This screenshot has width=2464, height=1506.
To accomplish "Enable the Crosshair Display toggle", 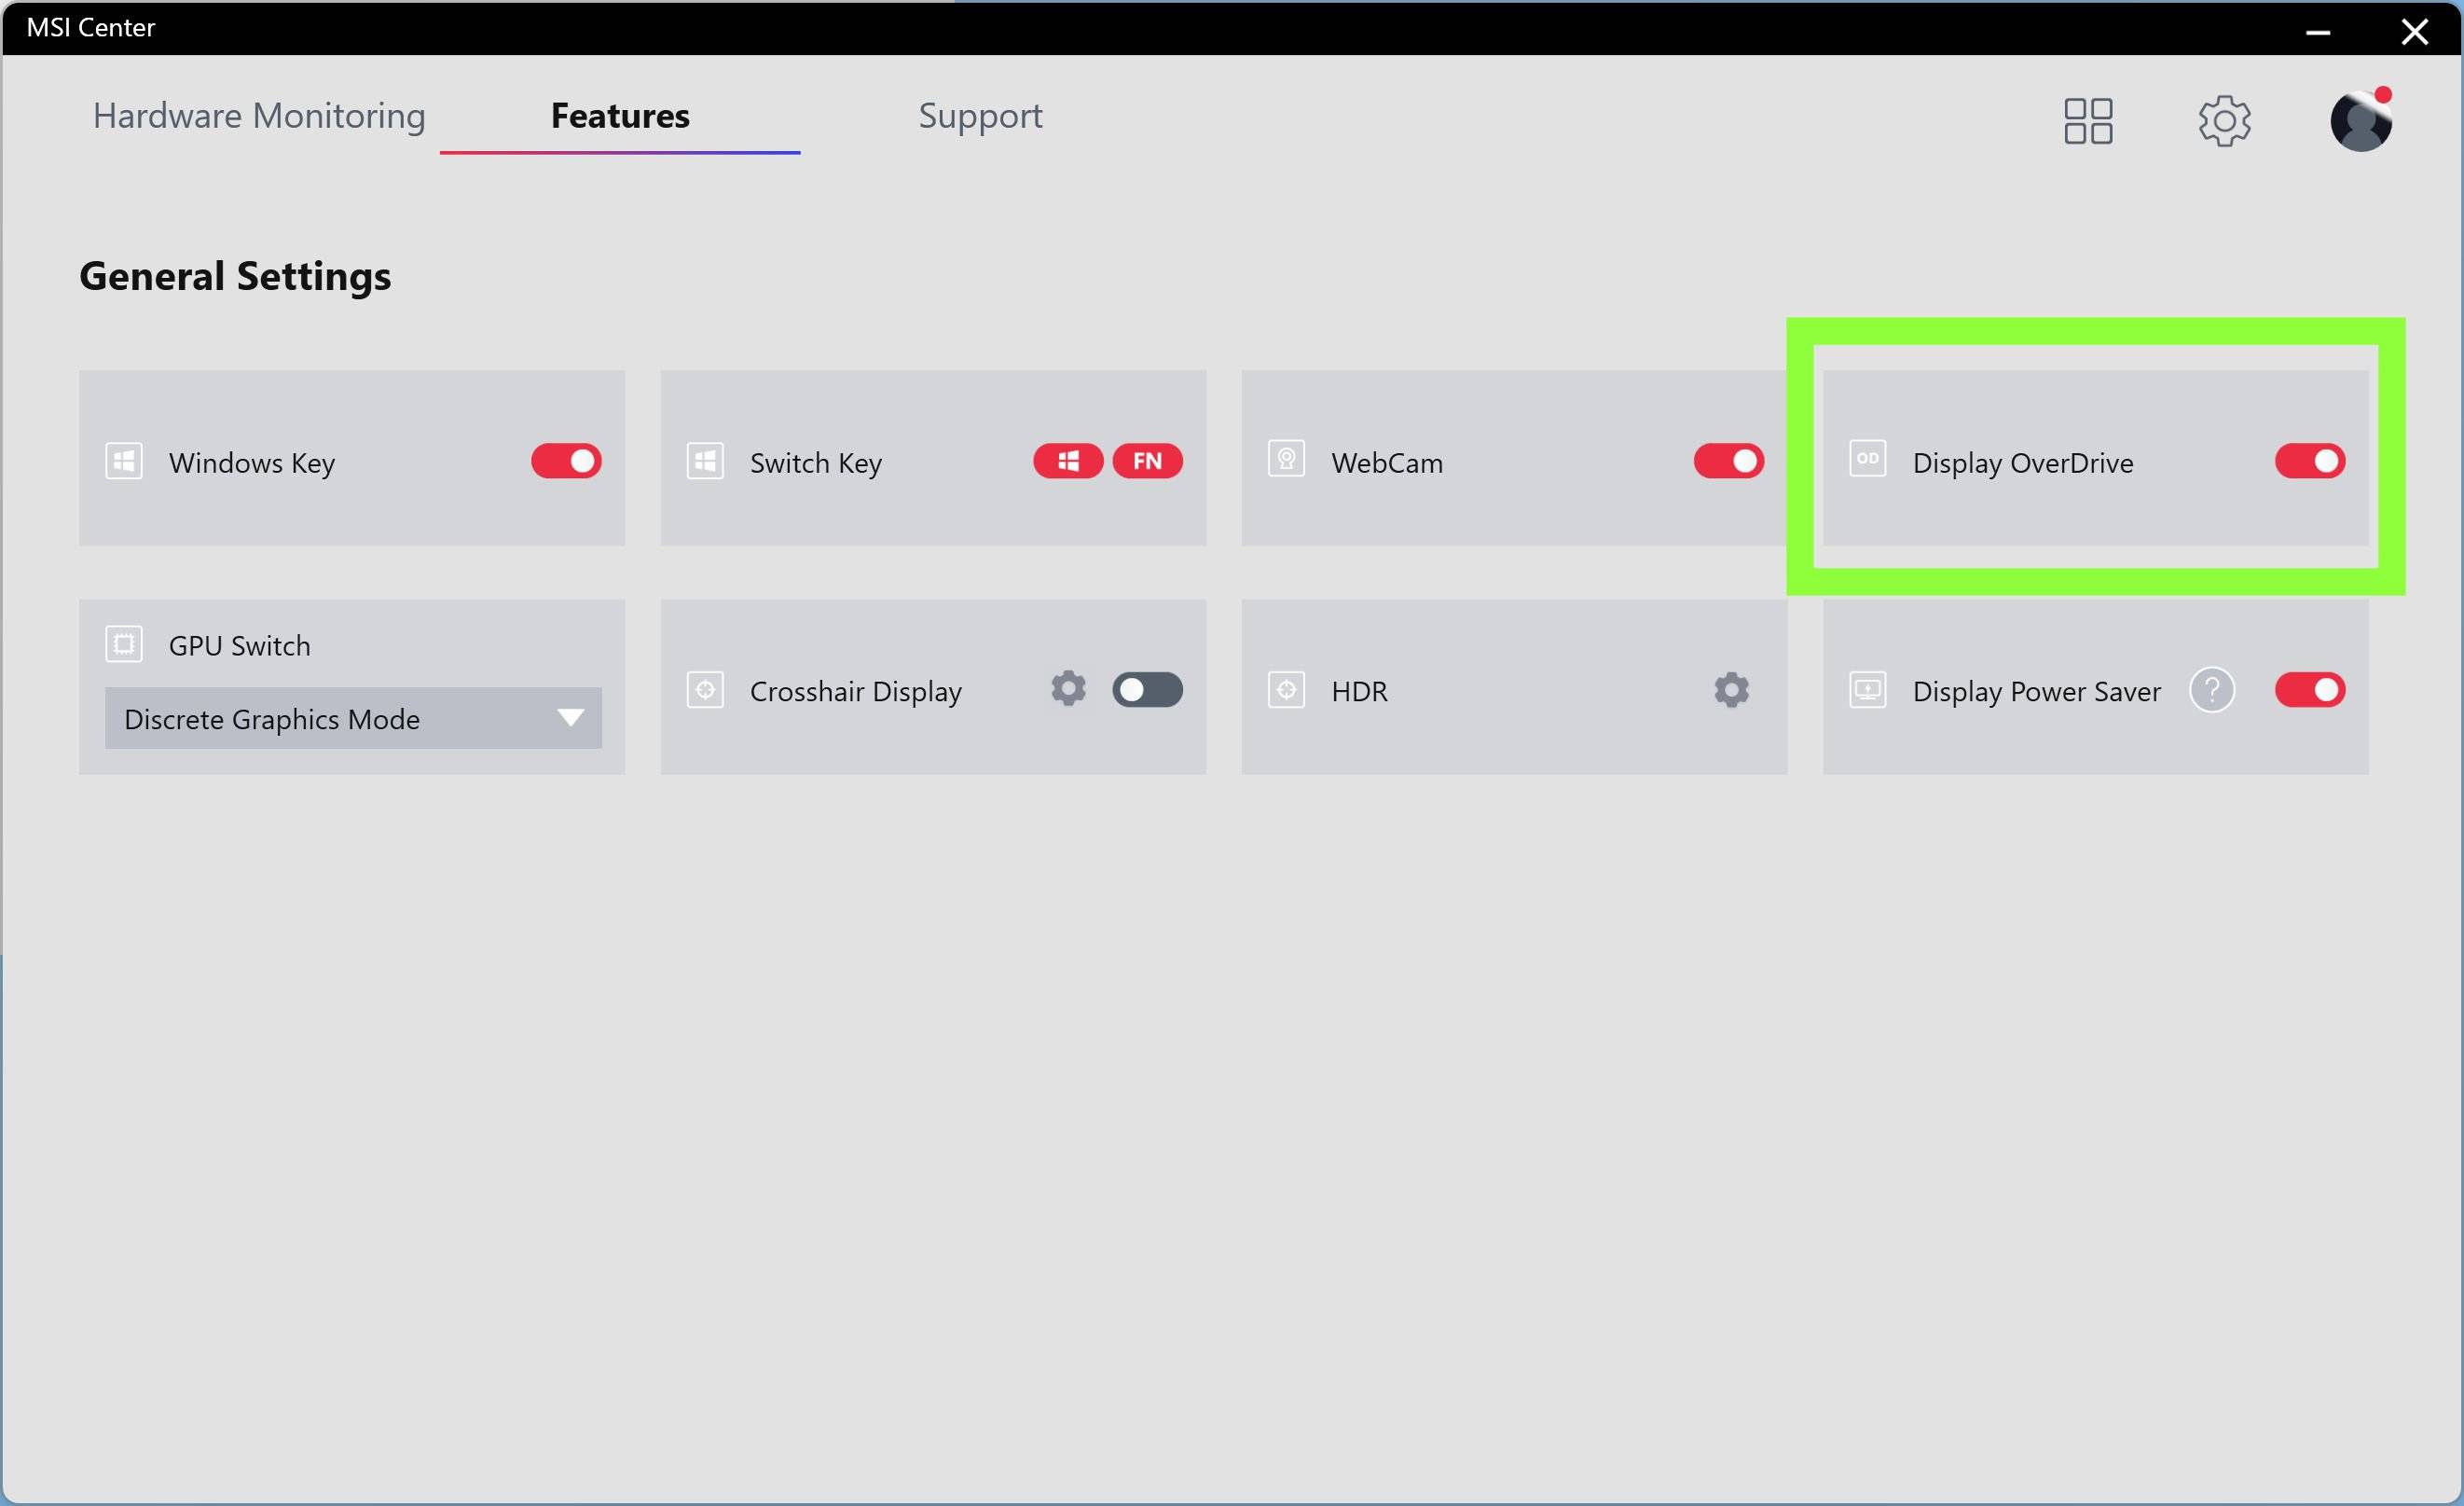I will pyautogui.click(x=1147, y=690).
